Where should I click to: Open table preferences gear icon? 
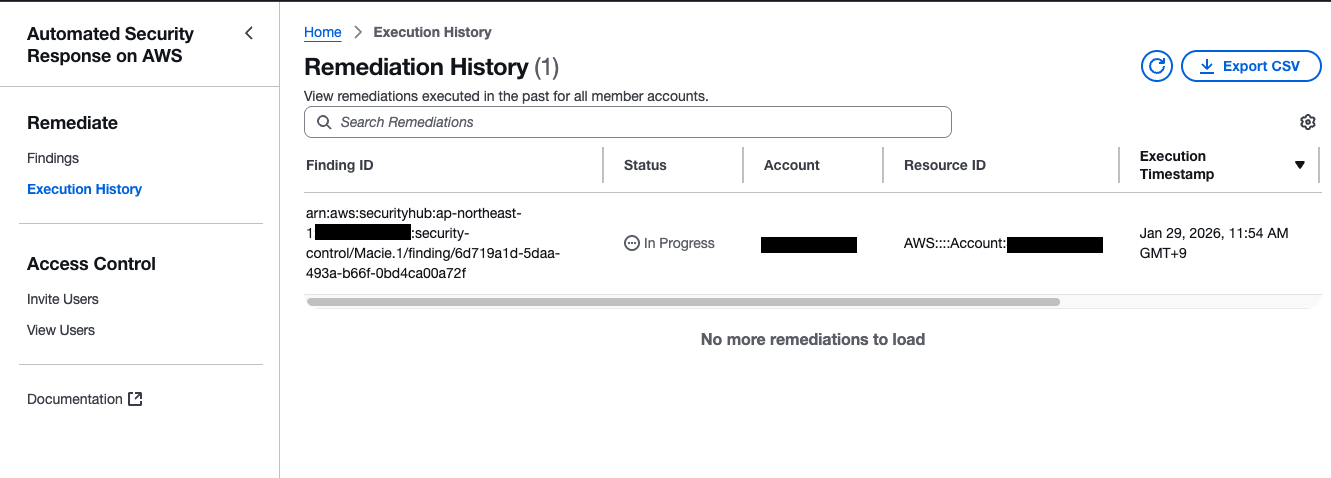tap(1307, 122)
